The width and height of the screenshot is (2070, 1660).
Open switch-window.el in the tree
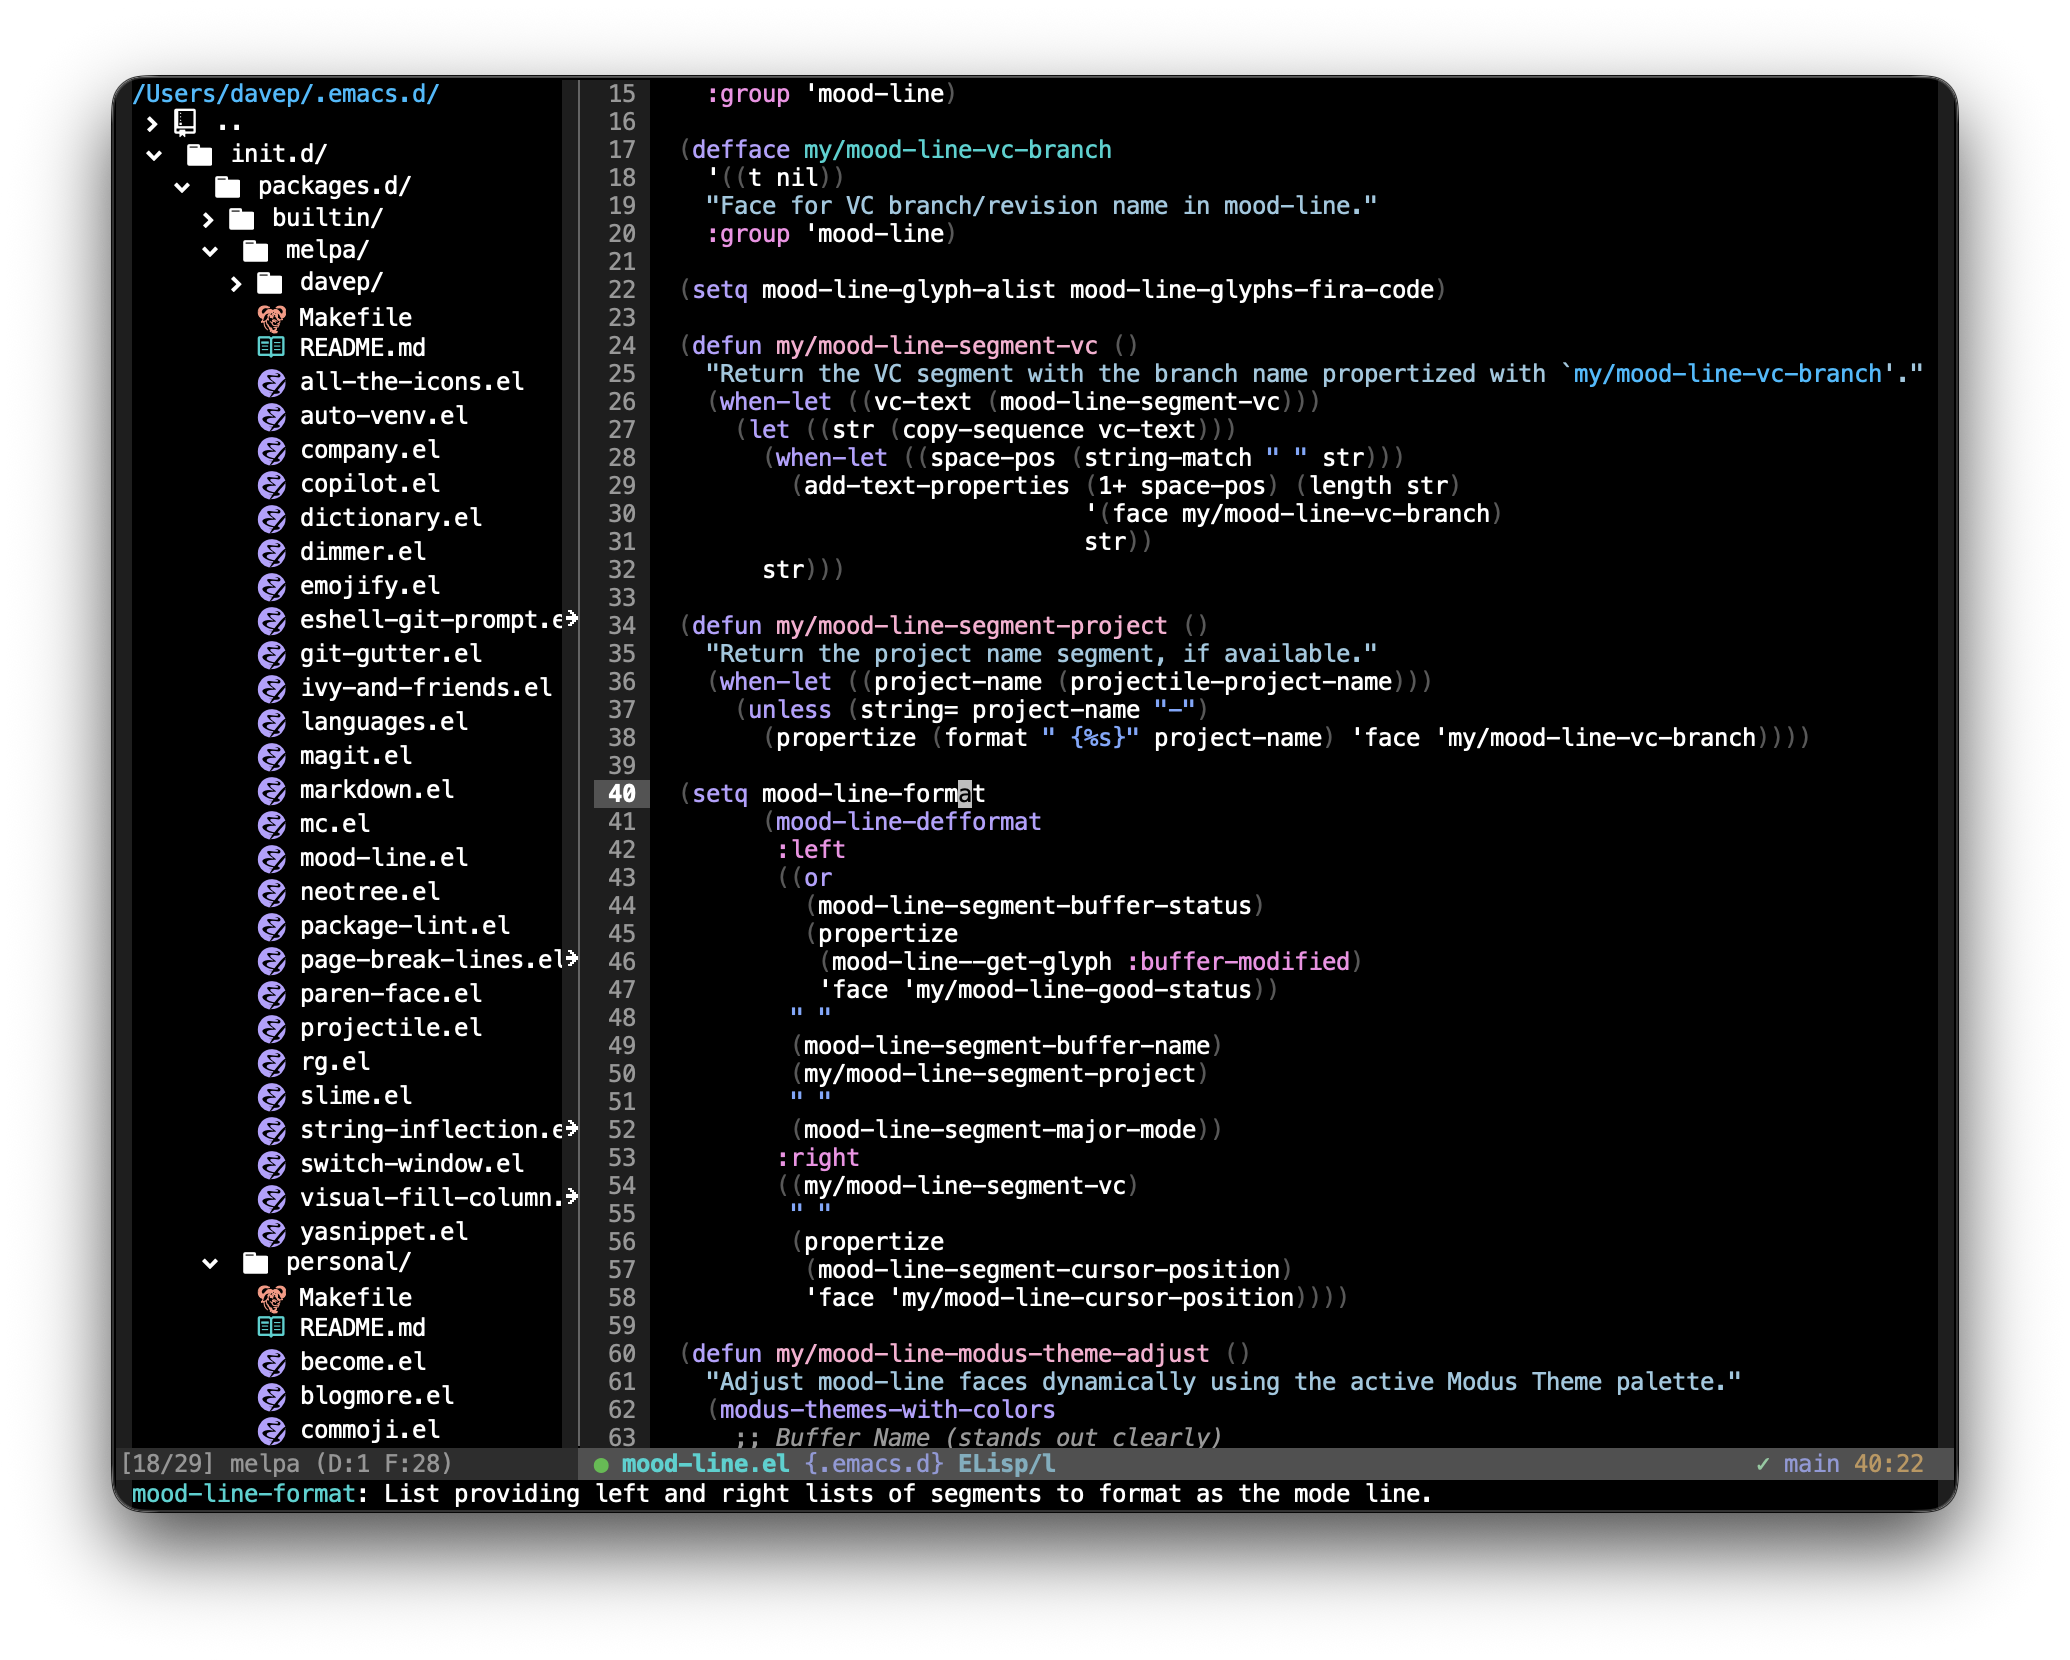click(x=412, y=1164)
